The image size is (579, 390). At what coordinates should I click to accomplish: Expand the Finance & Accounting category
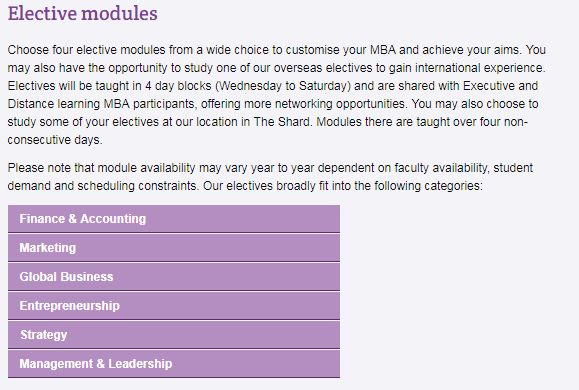[174, 219]
